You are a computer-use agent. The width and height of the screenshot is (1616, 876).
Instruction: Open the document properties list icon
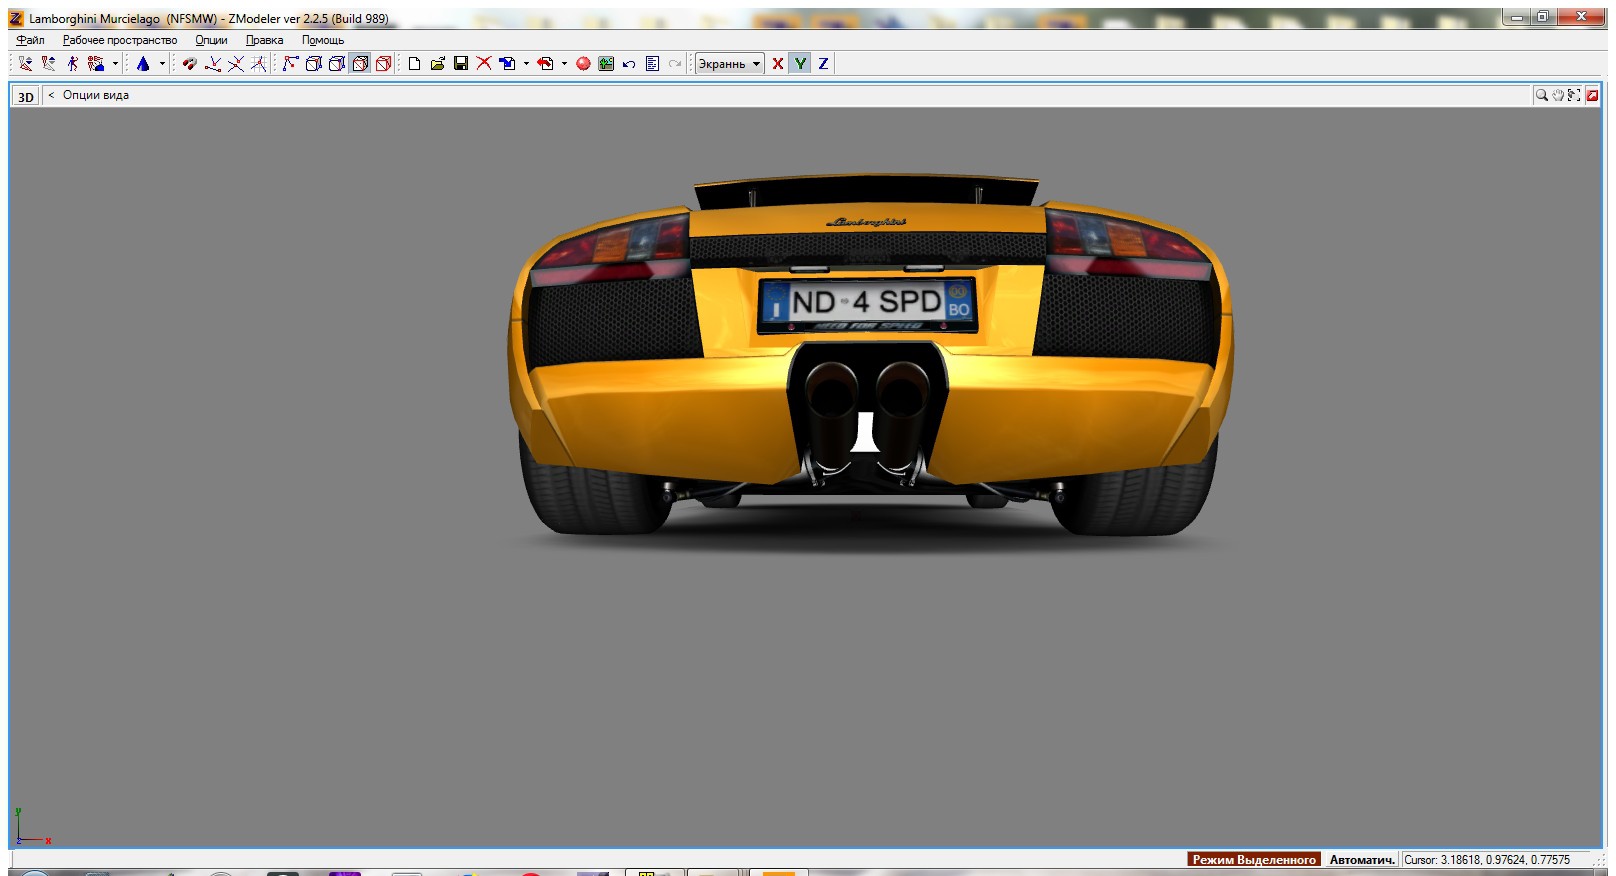click(x=652, y=63)
